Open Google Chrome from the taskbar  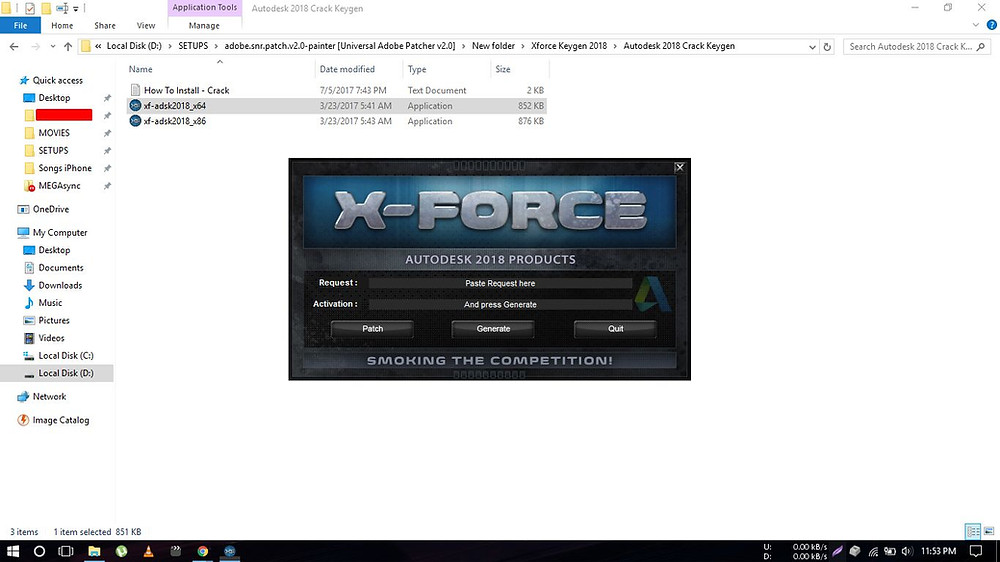pyautogui.click(x=203, y=551)
